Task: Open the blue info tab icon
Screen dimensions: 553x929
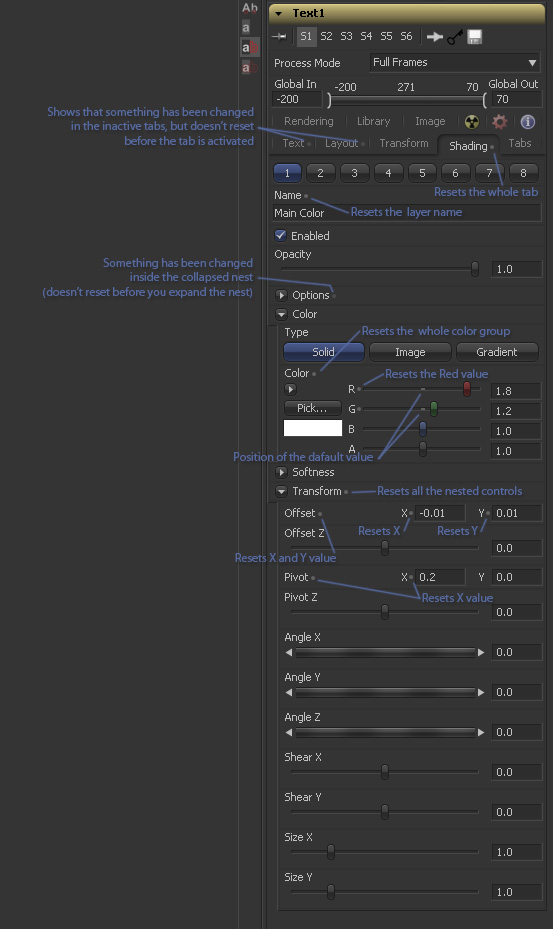Action: point(528,122)
